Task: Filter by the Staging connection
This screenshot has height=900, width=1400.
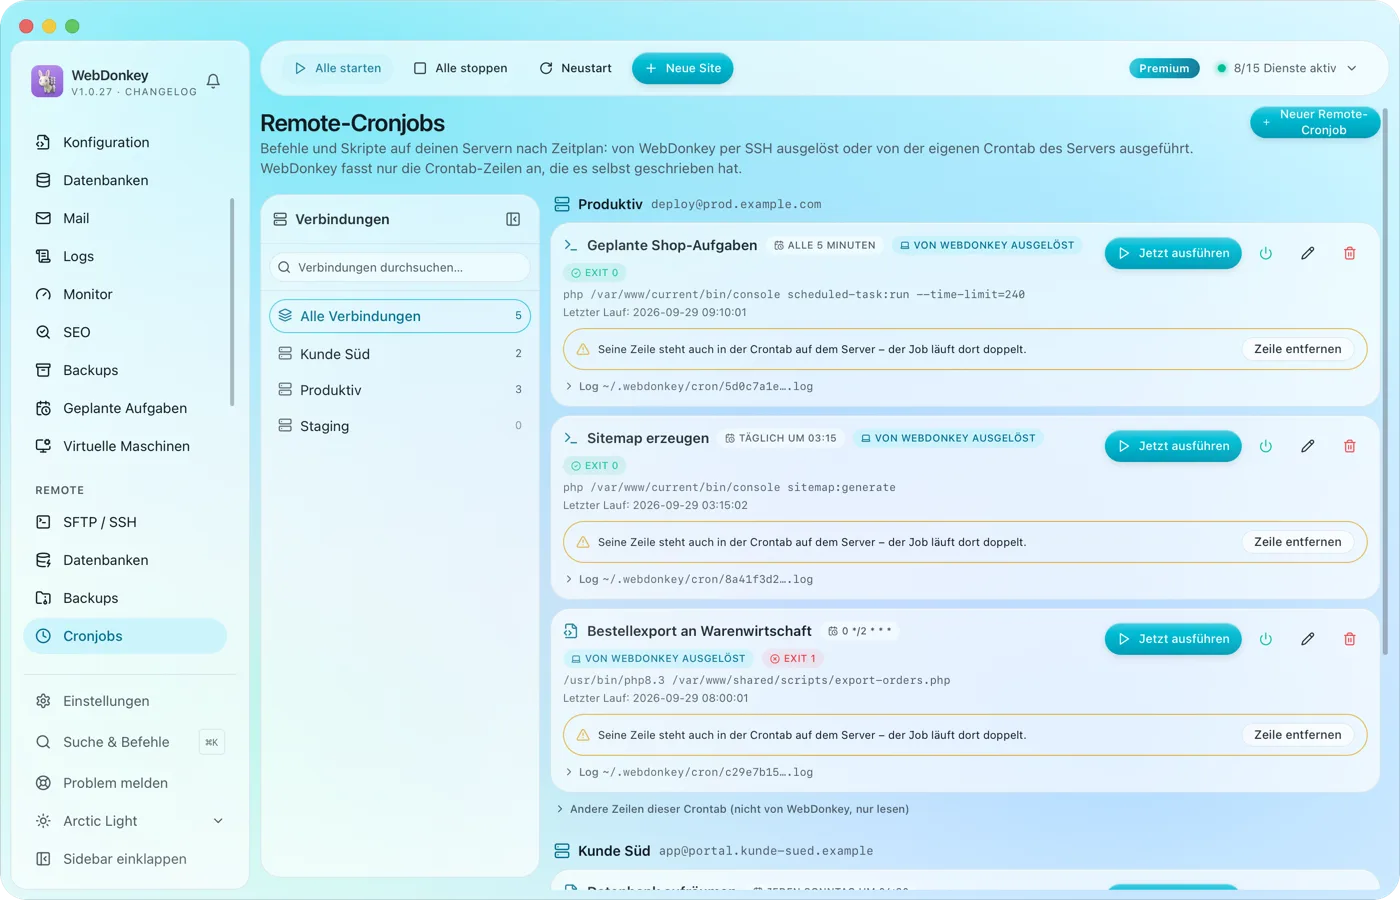Action: pos(400,426)
